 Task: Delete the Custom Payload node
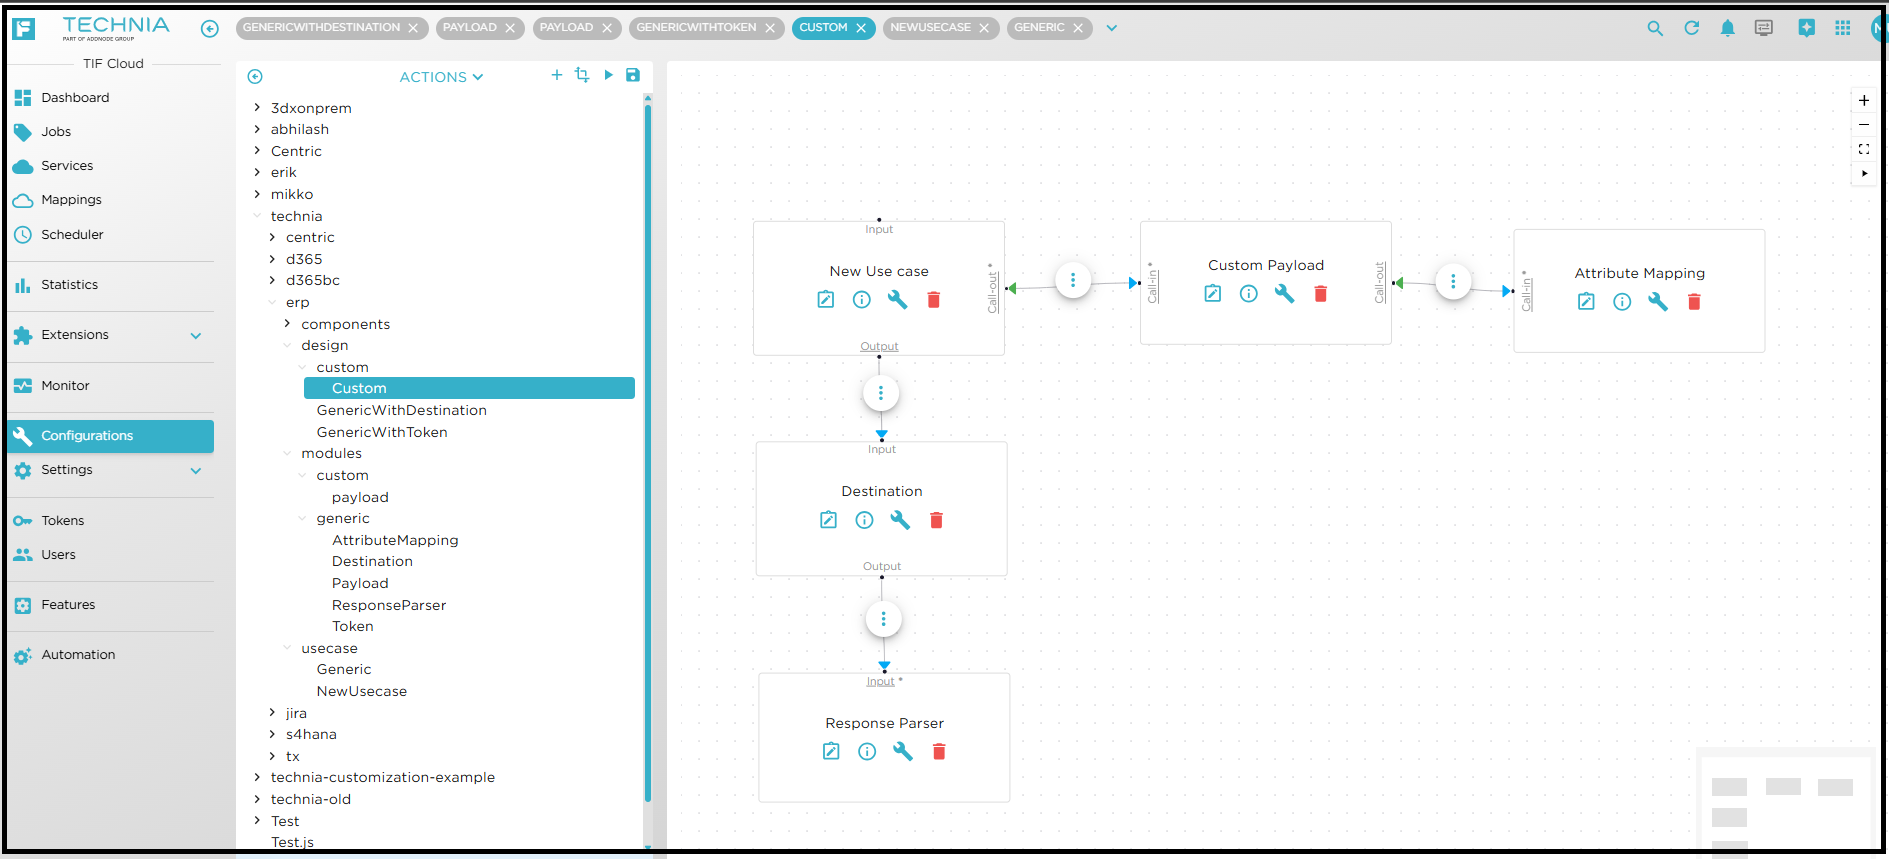tap(1320, 294)
